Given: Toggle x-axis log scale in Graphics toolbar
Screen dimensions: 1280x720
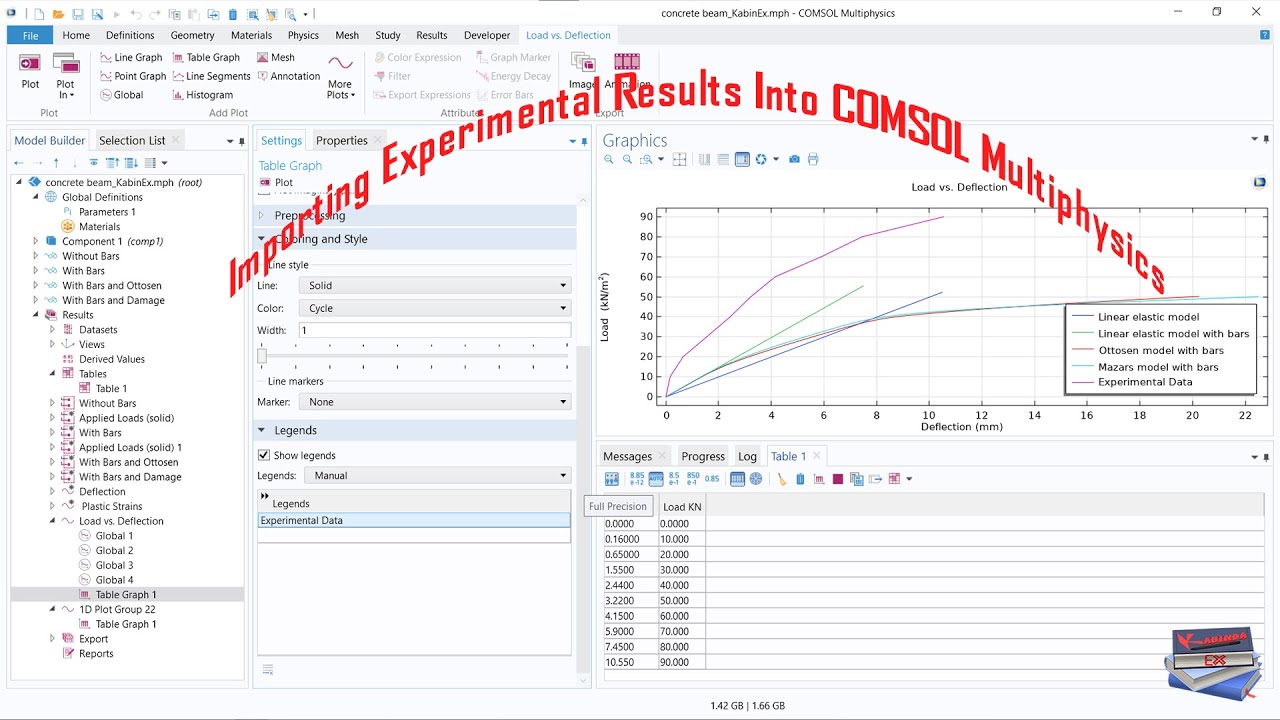Looking at the screenshot, I should pyautogui.click(x=705, y=159).
